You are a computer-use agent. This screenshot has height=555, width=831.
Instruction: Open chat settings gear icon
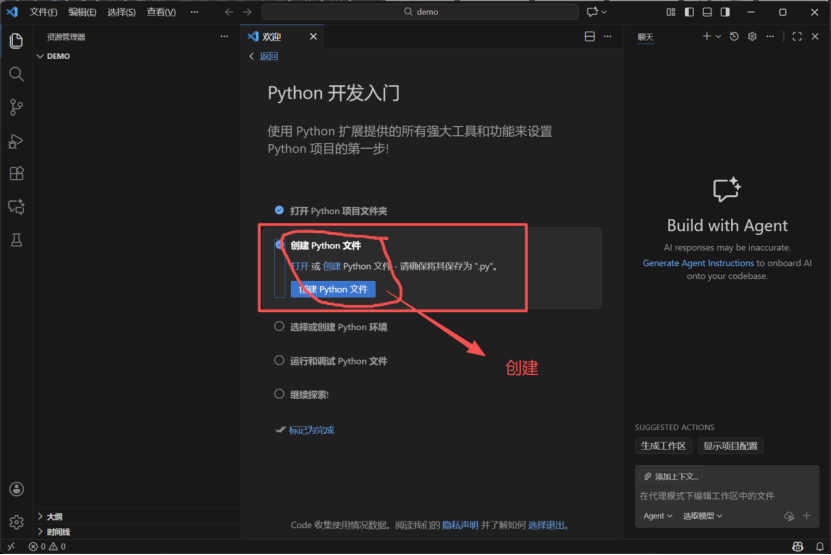coord(752,37)
